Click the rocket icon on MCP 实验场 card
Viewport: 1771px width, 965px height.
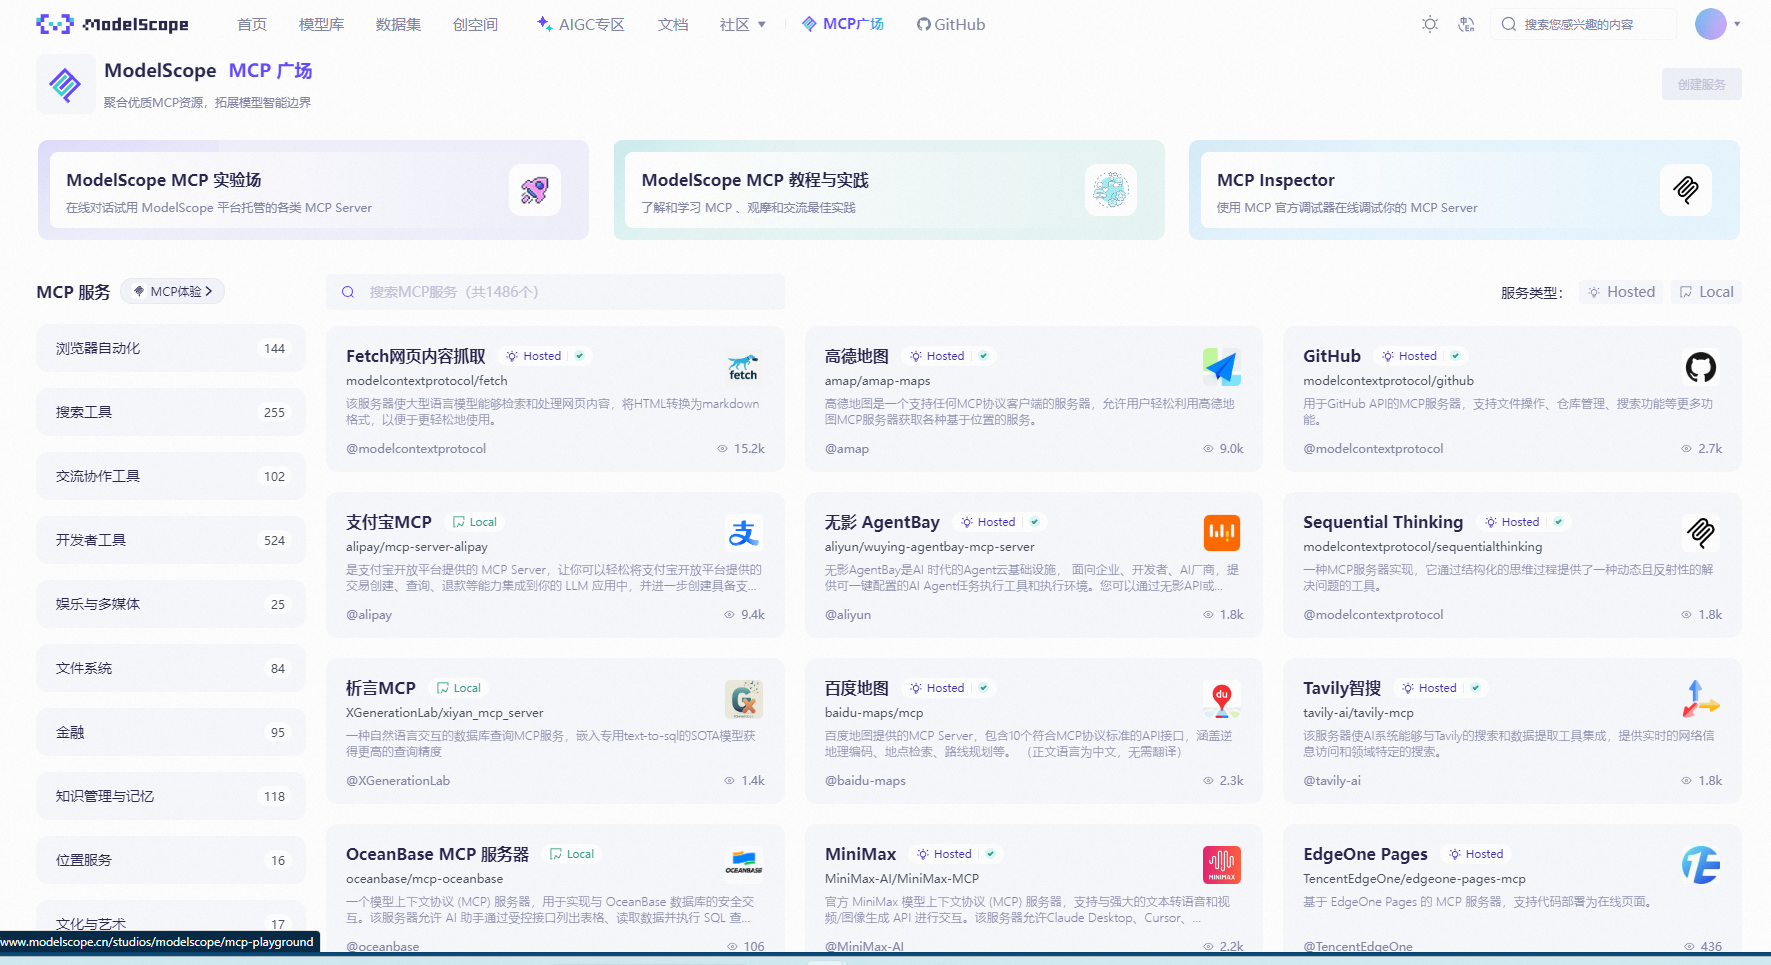tap(535, 190)
